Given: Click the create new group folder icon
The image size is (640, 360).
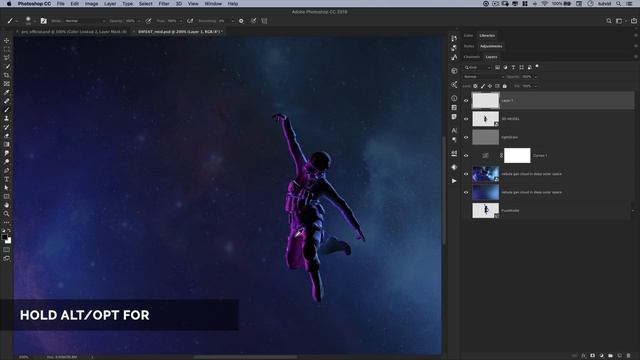Looking at the screenshot, I should click(x=611, y=356).
